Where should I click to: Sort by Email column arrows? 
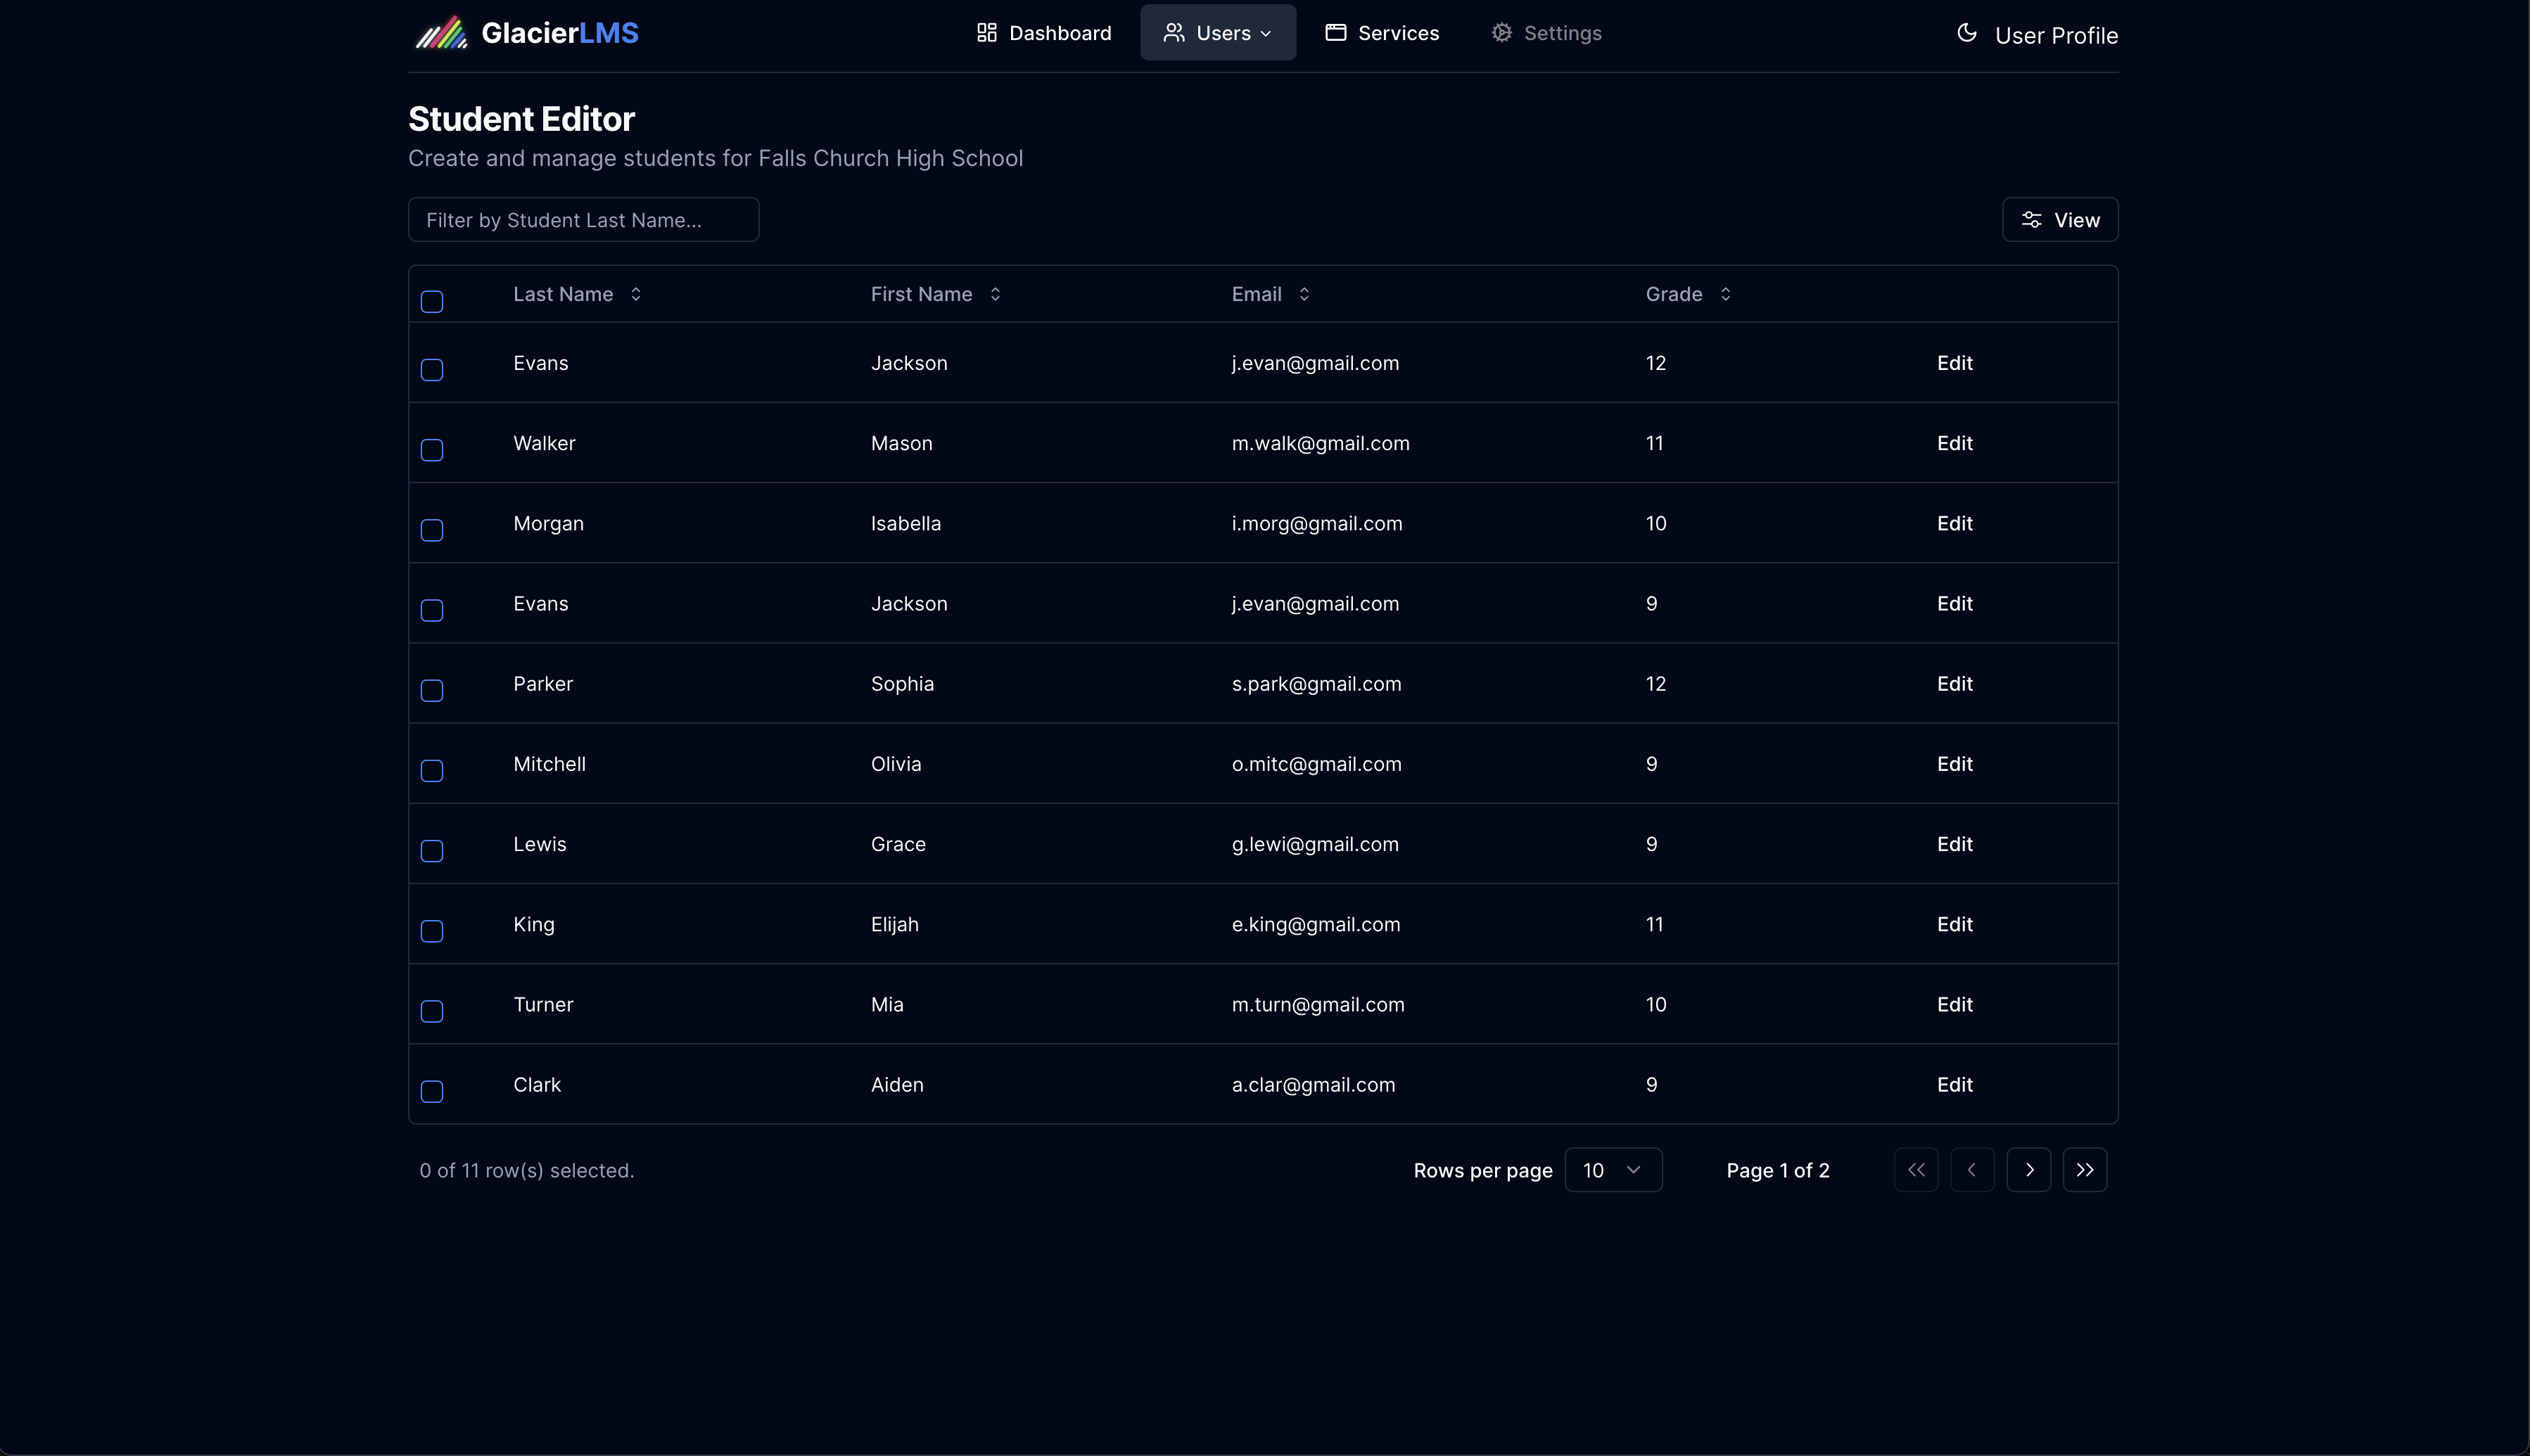coord(1303,294)
